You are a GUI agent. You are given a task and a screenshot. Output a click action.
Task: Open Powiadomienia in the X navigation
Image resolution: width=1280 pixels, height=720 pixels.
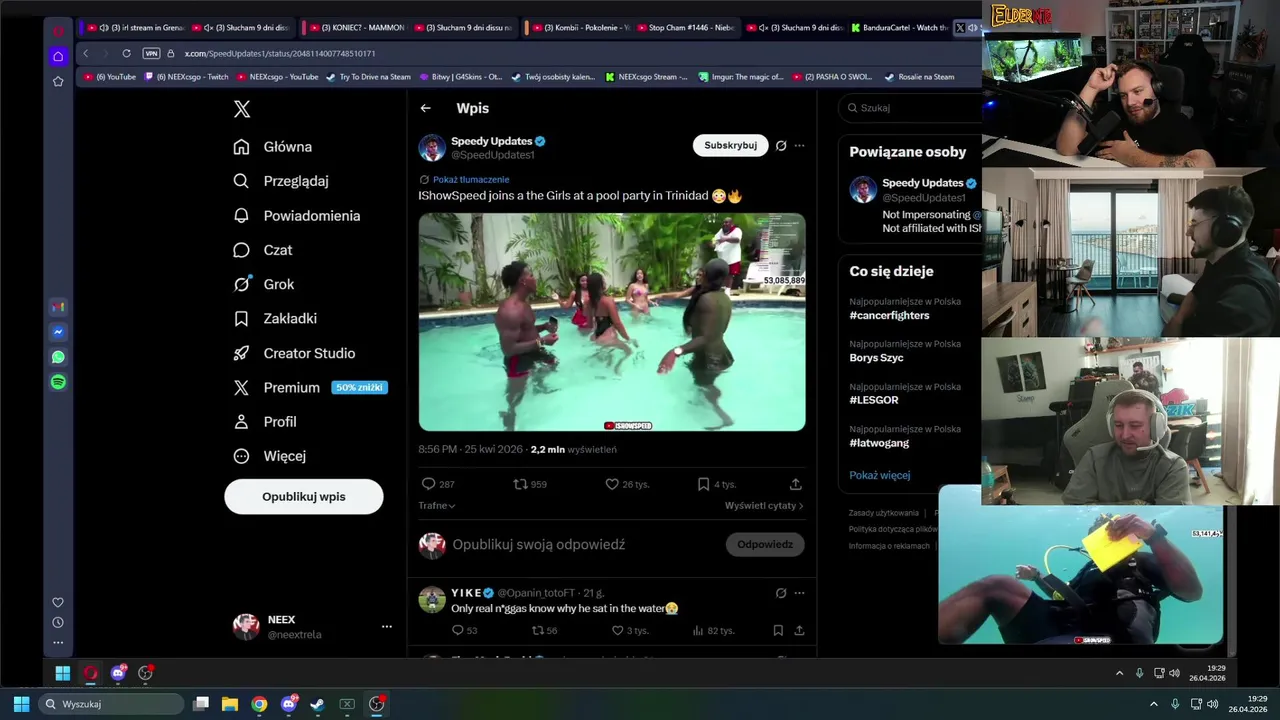tap(297, 216)
